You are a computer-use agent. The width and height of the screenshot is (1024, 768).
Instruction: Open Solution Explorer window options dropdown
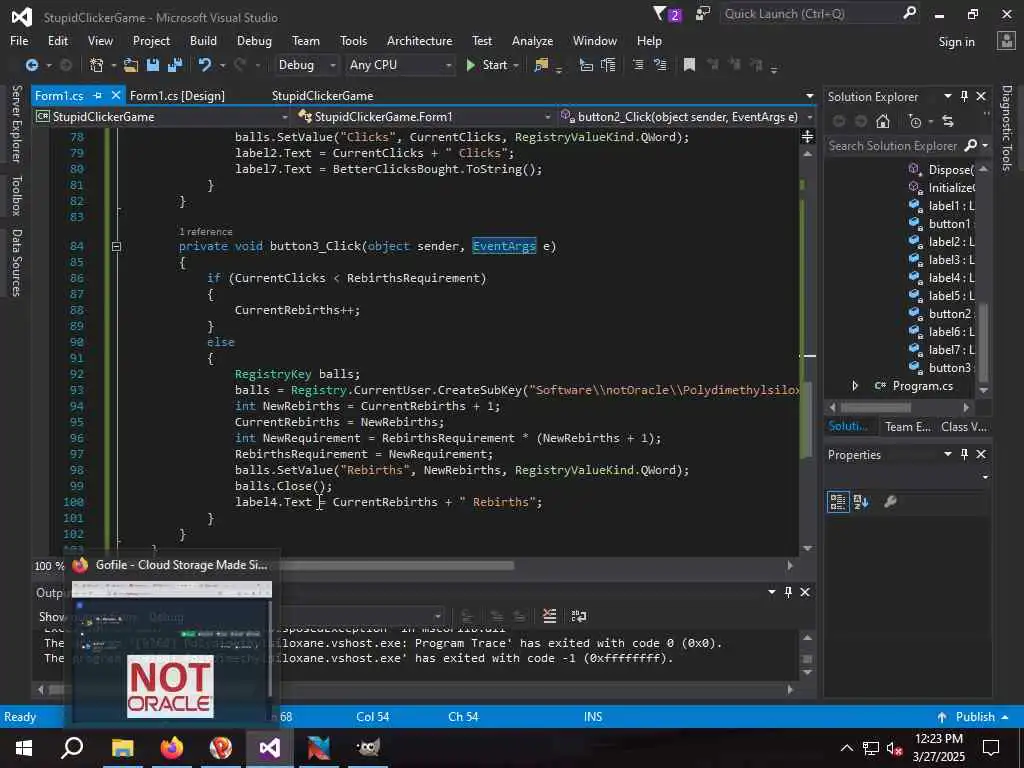point(948,97)
